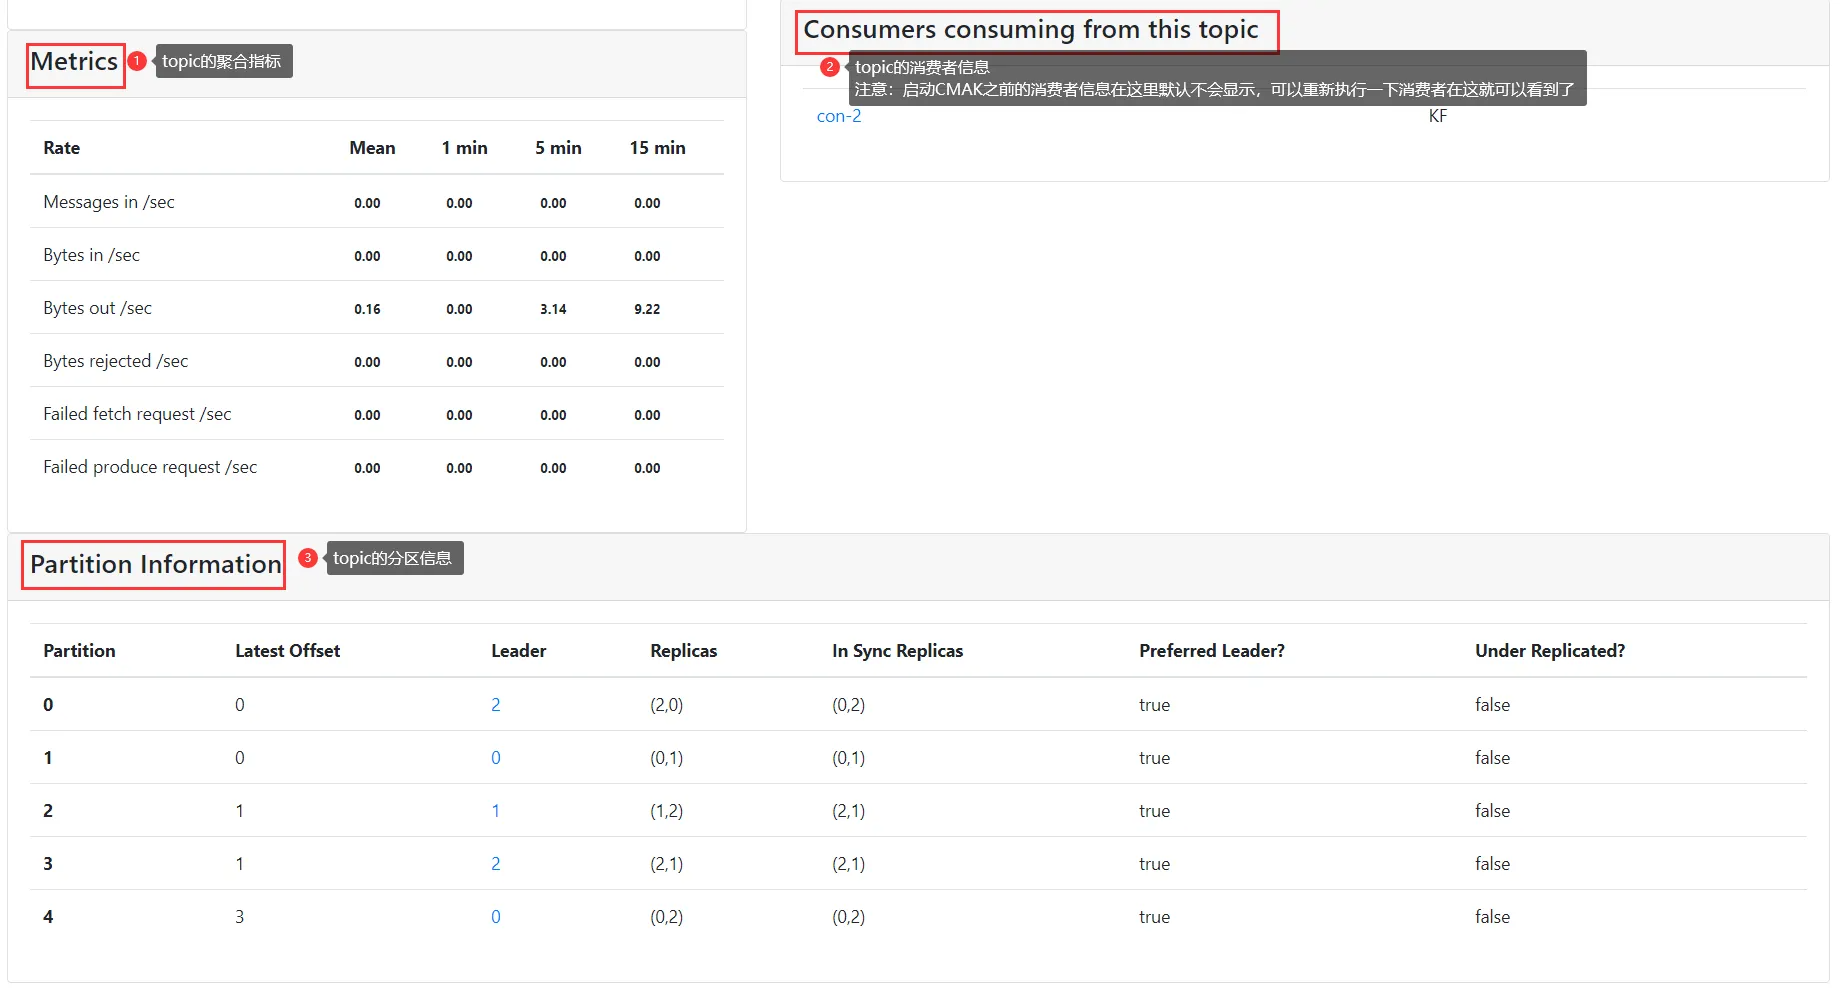Click the Mean value for Messages in /sec
1840x988 pixels.
[367, 203]
